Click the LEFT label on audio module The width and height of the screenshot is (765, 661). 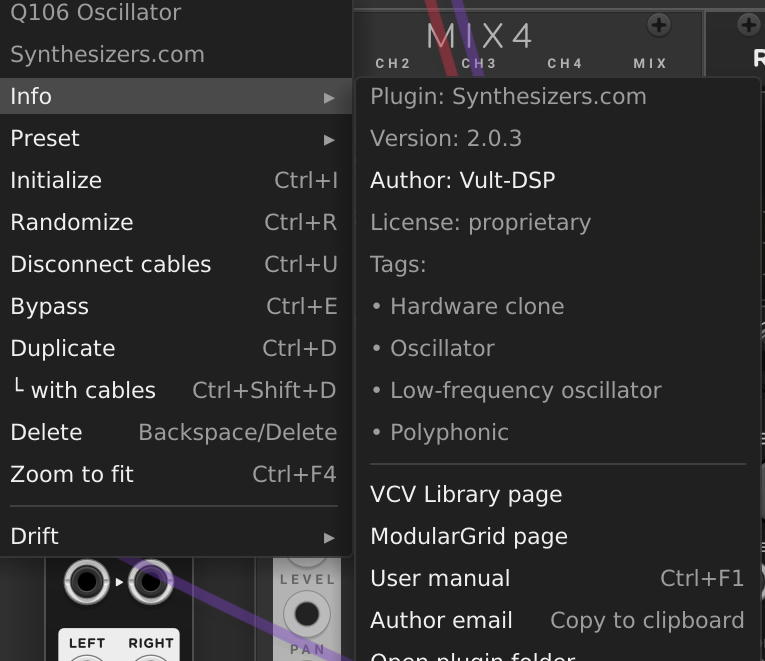tap(87, 643)
